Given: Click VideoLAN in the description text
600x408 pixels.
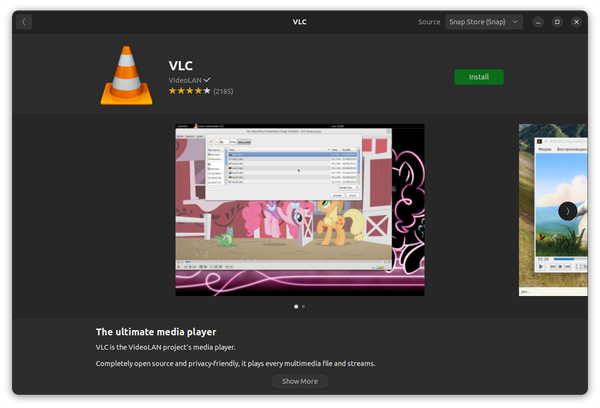Looking at the screenshot, I should pyautogui.click(x=144, y=346).
